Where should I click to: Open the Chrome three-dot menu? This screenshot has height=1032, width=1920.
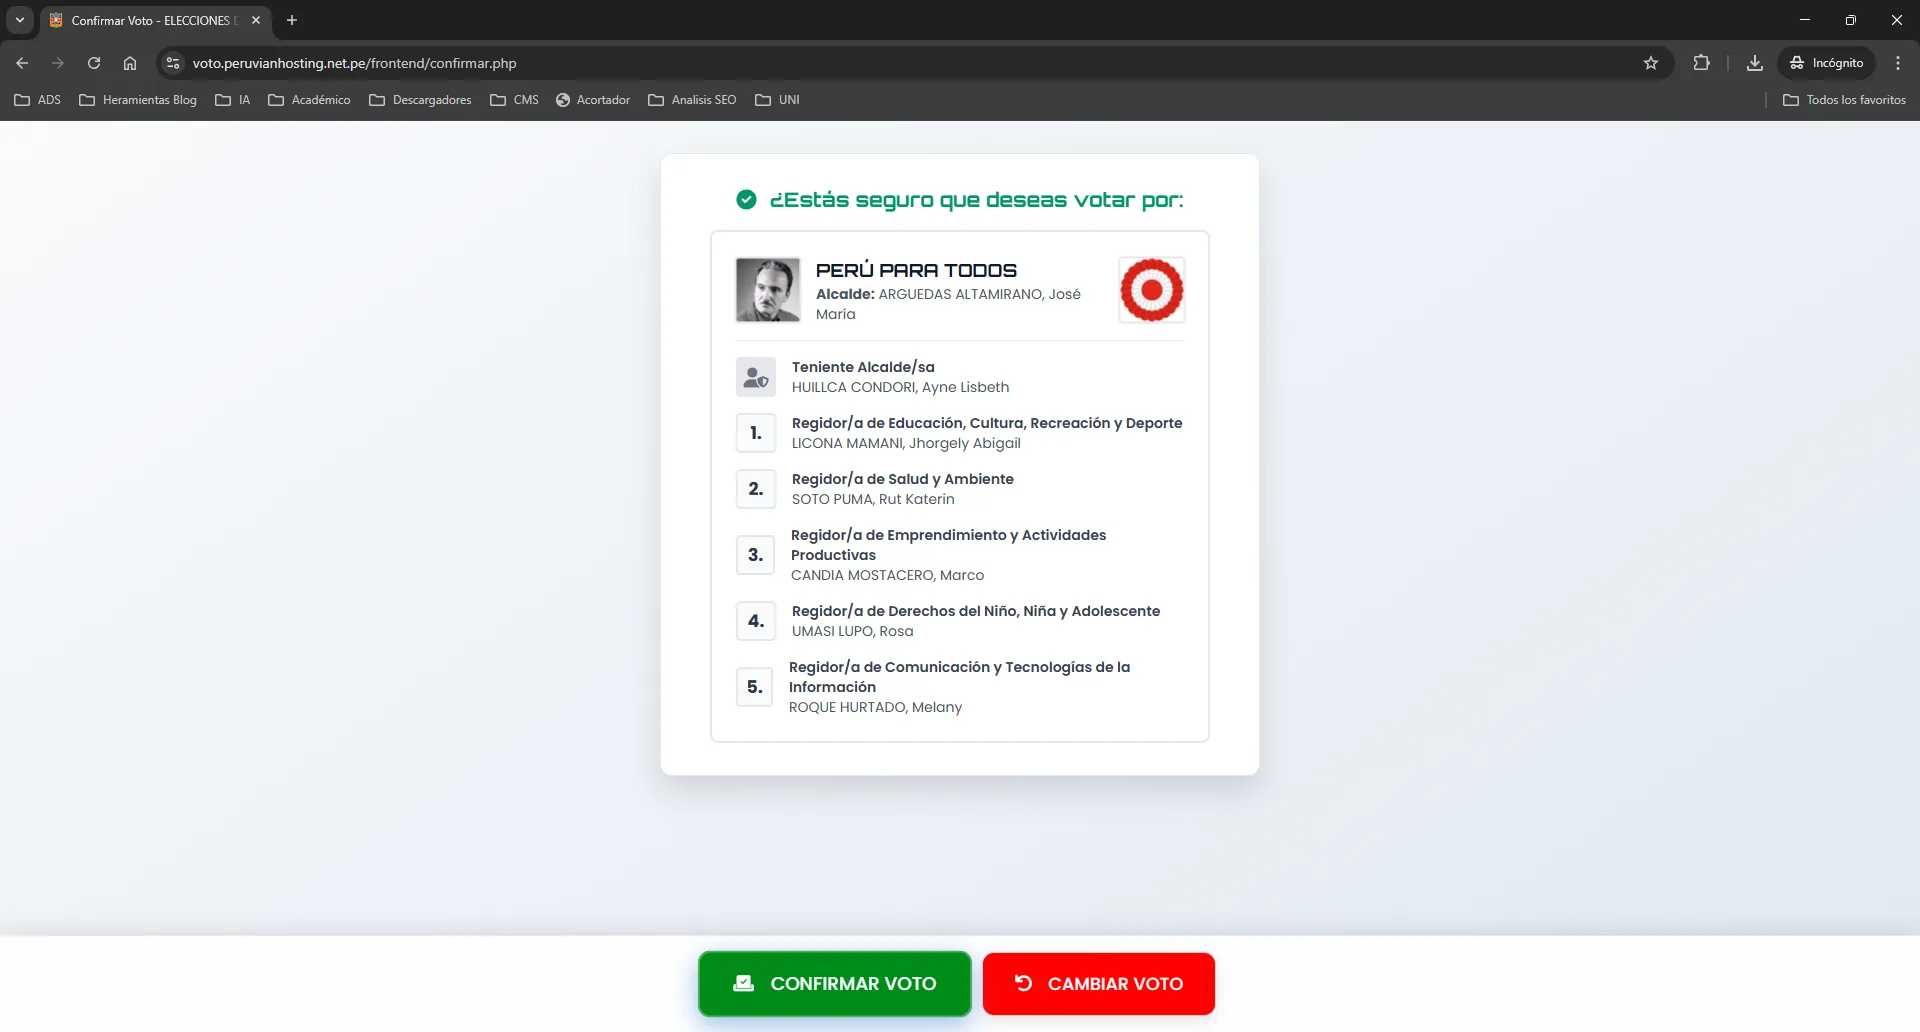click(x=1897, y=63)
